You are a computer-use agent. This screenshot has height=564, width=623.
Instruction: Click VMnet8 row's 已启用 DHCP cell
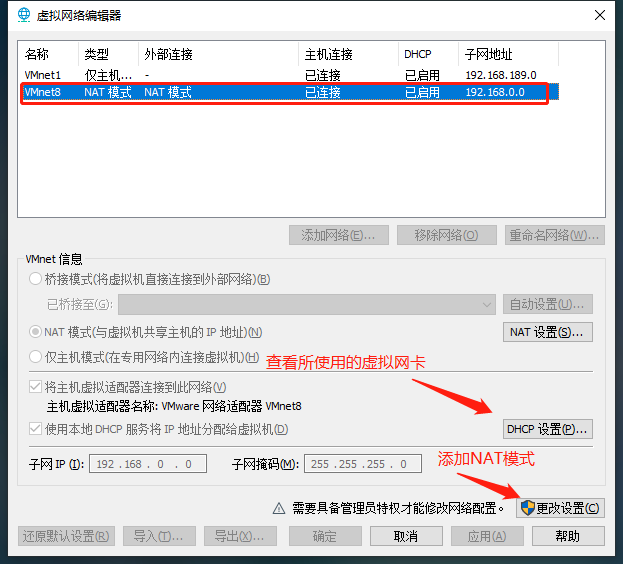point(422,92)
